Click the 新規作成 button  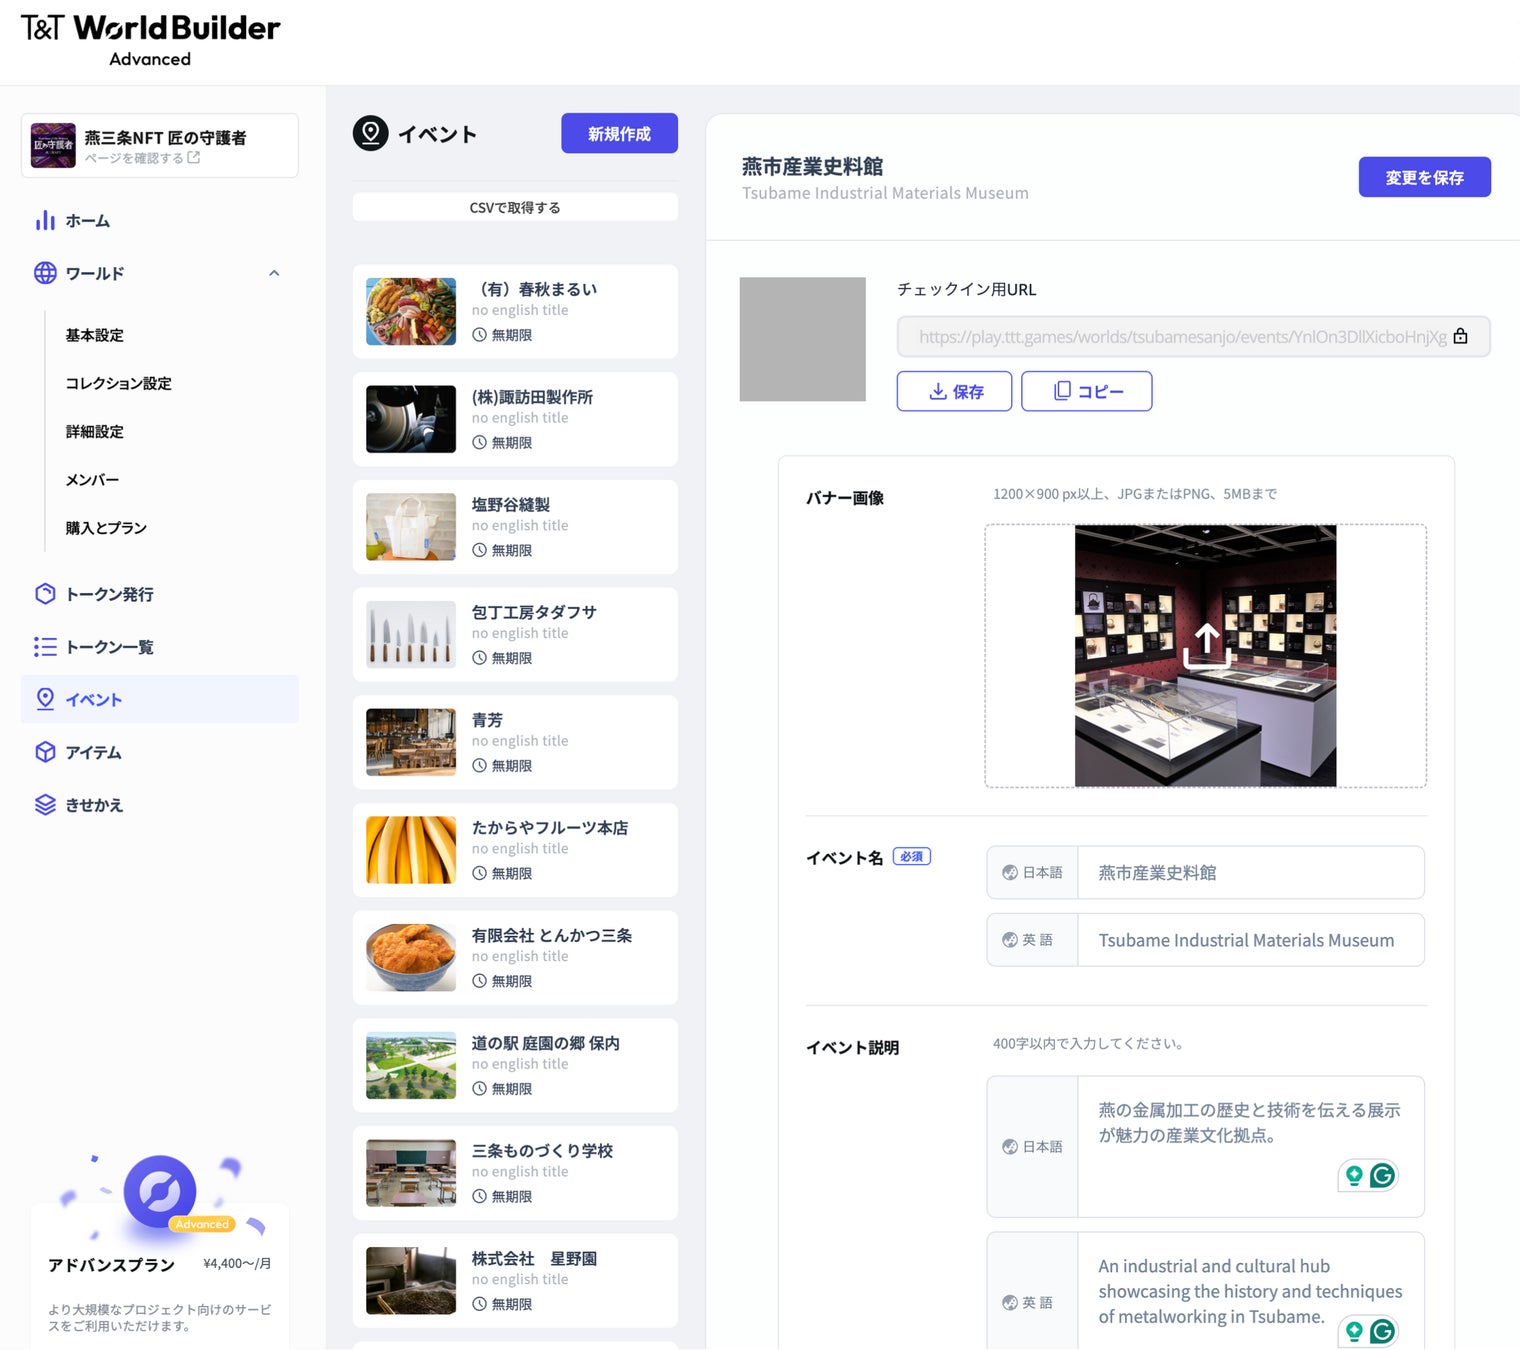pyautogui.click(x=619, y=133)
